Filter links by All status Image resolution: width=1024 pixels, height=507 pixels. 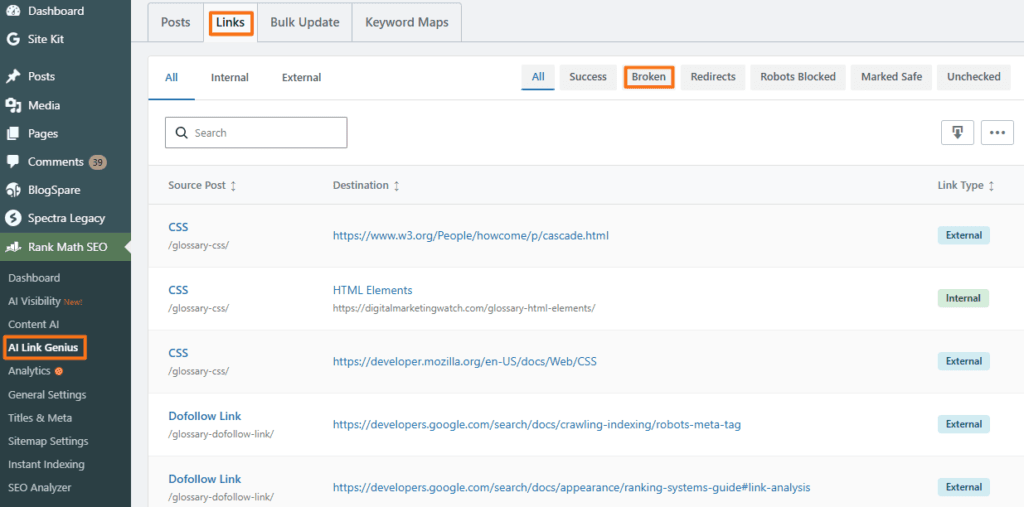click(x=537, y=76)
